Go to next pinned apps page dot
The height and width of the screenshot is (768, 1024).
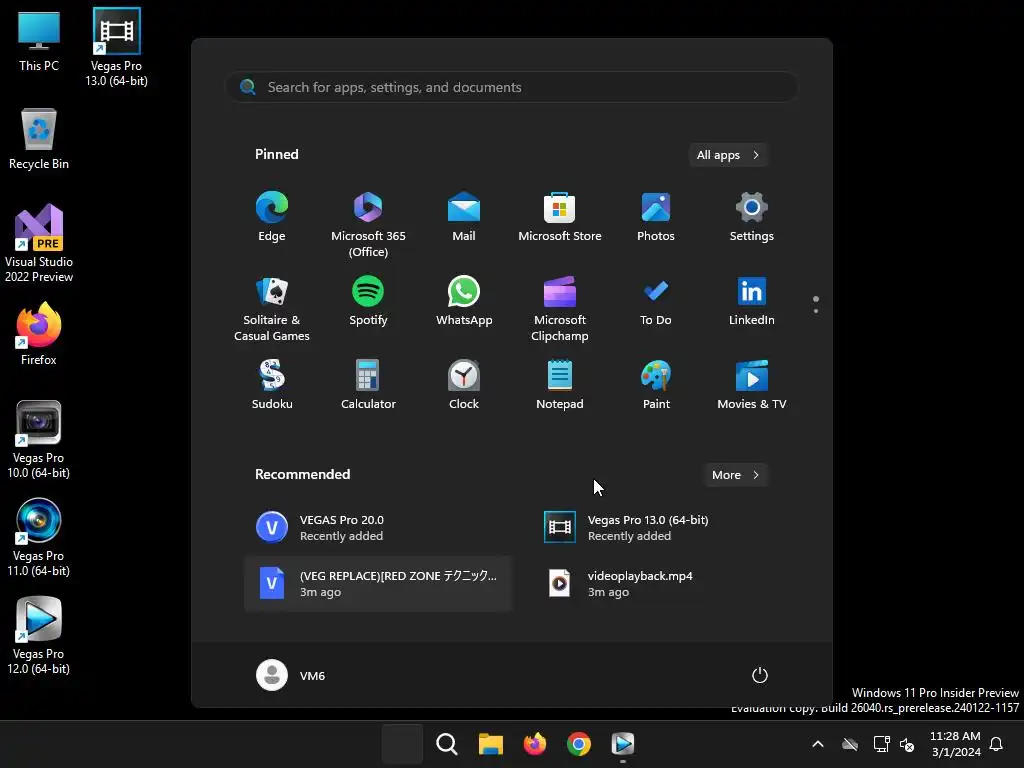pos(816,311)
